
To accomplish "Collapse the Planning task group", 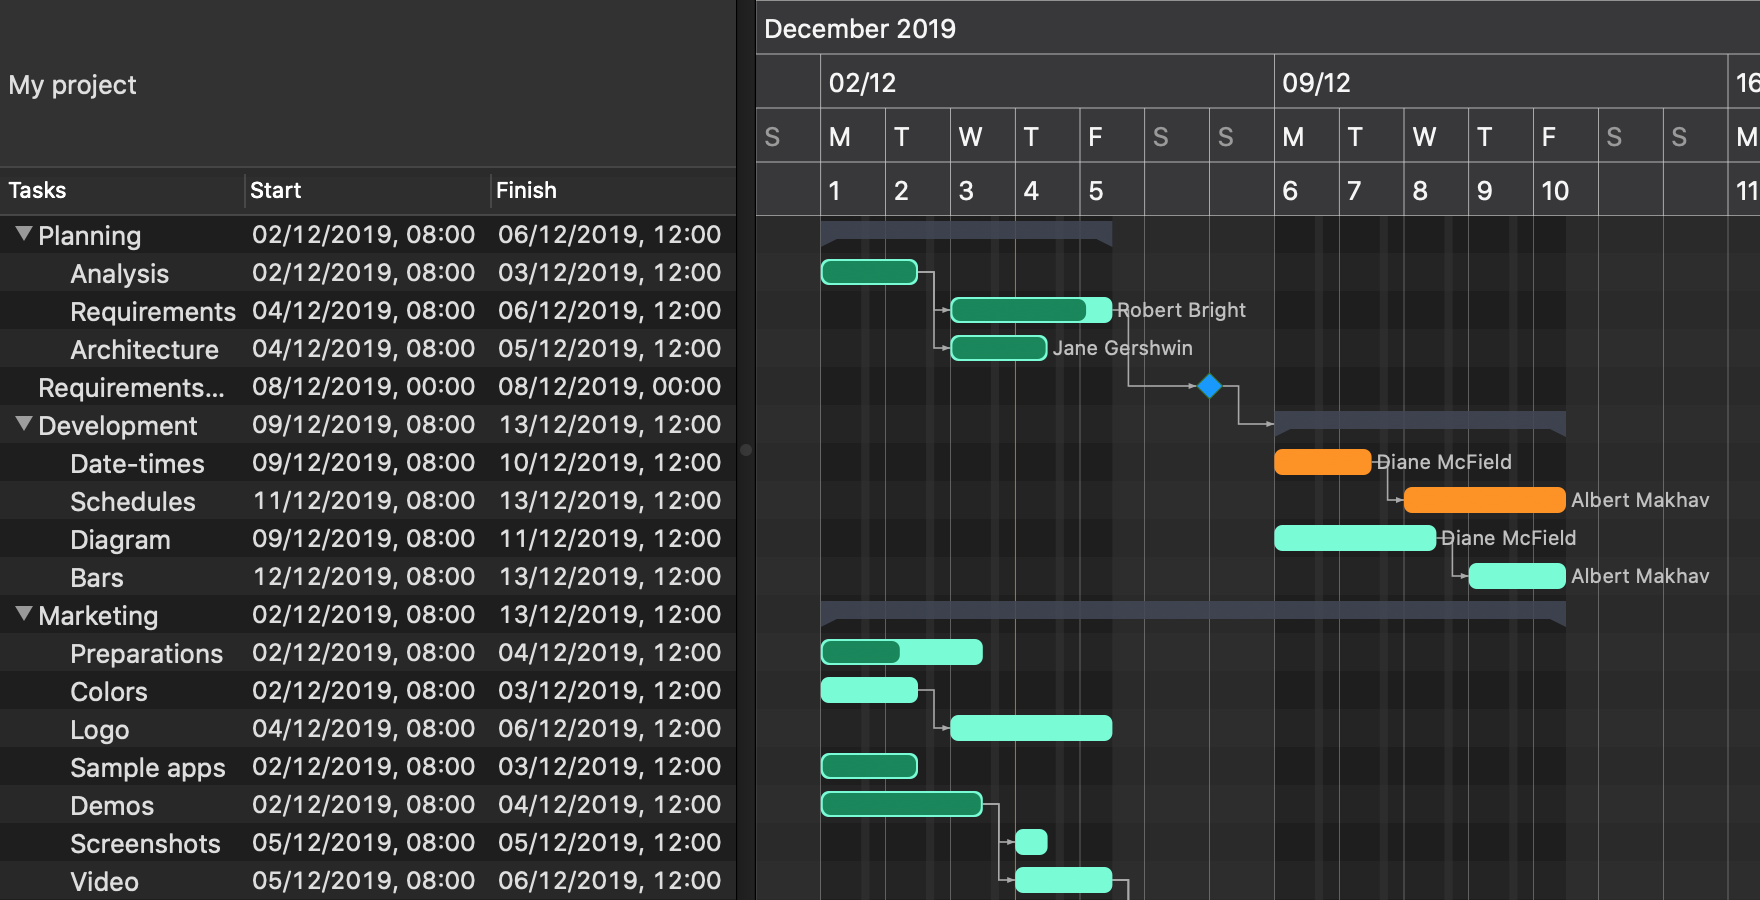I will pyautogui.click(x=24, y=234).
